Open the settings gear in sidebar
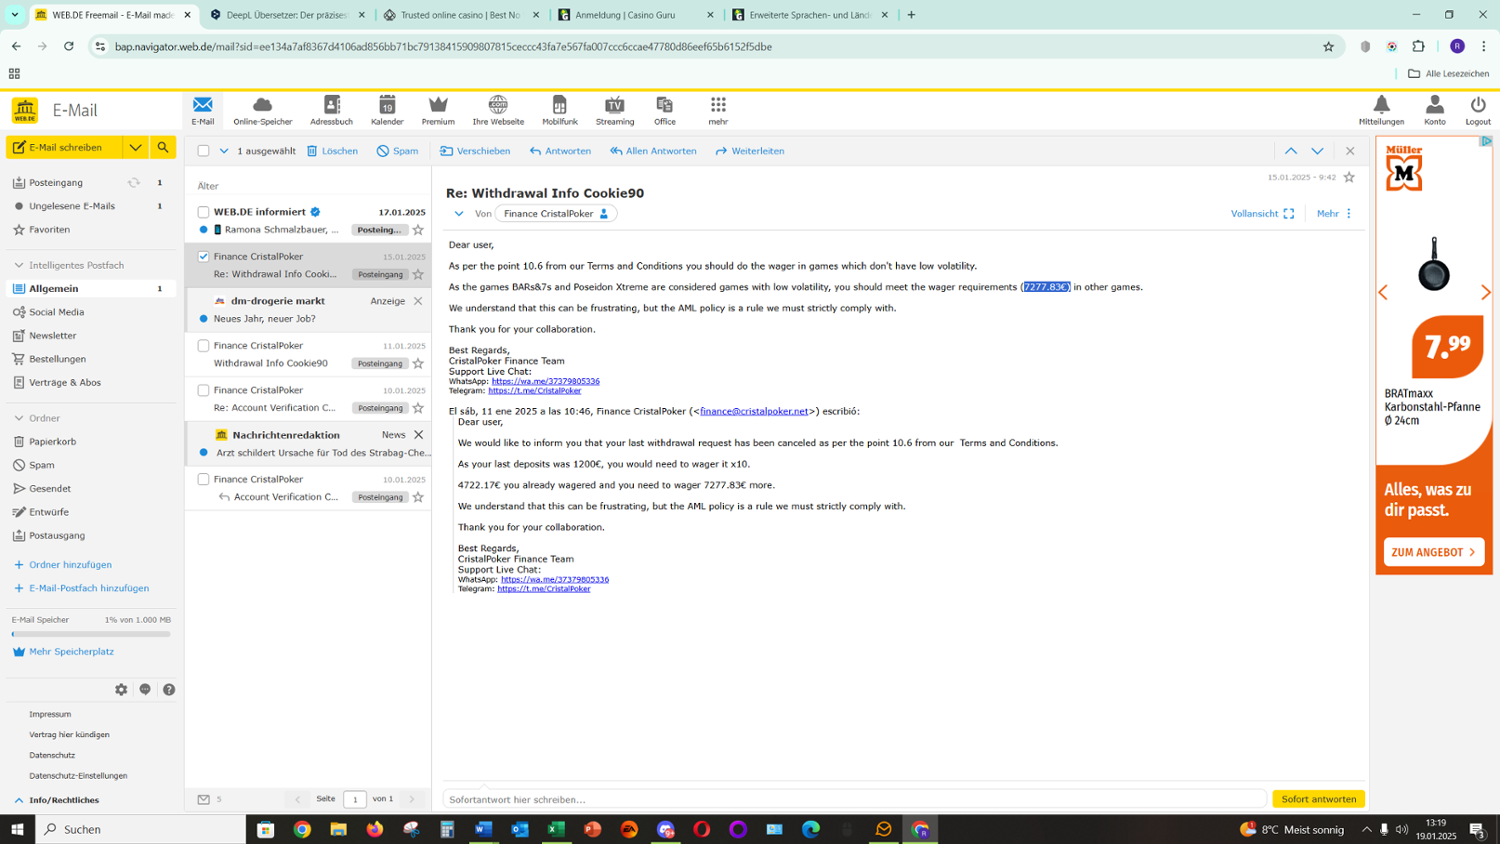This screenshot has width=1500, height=844. 121,690
